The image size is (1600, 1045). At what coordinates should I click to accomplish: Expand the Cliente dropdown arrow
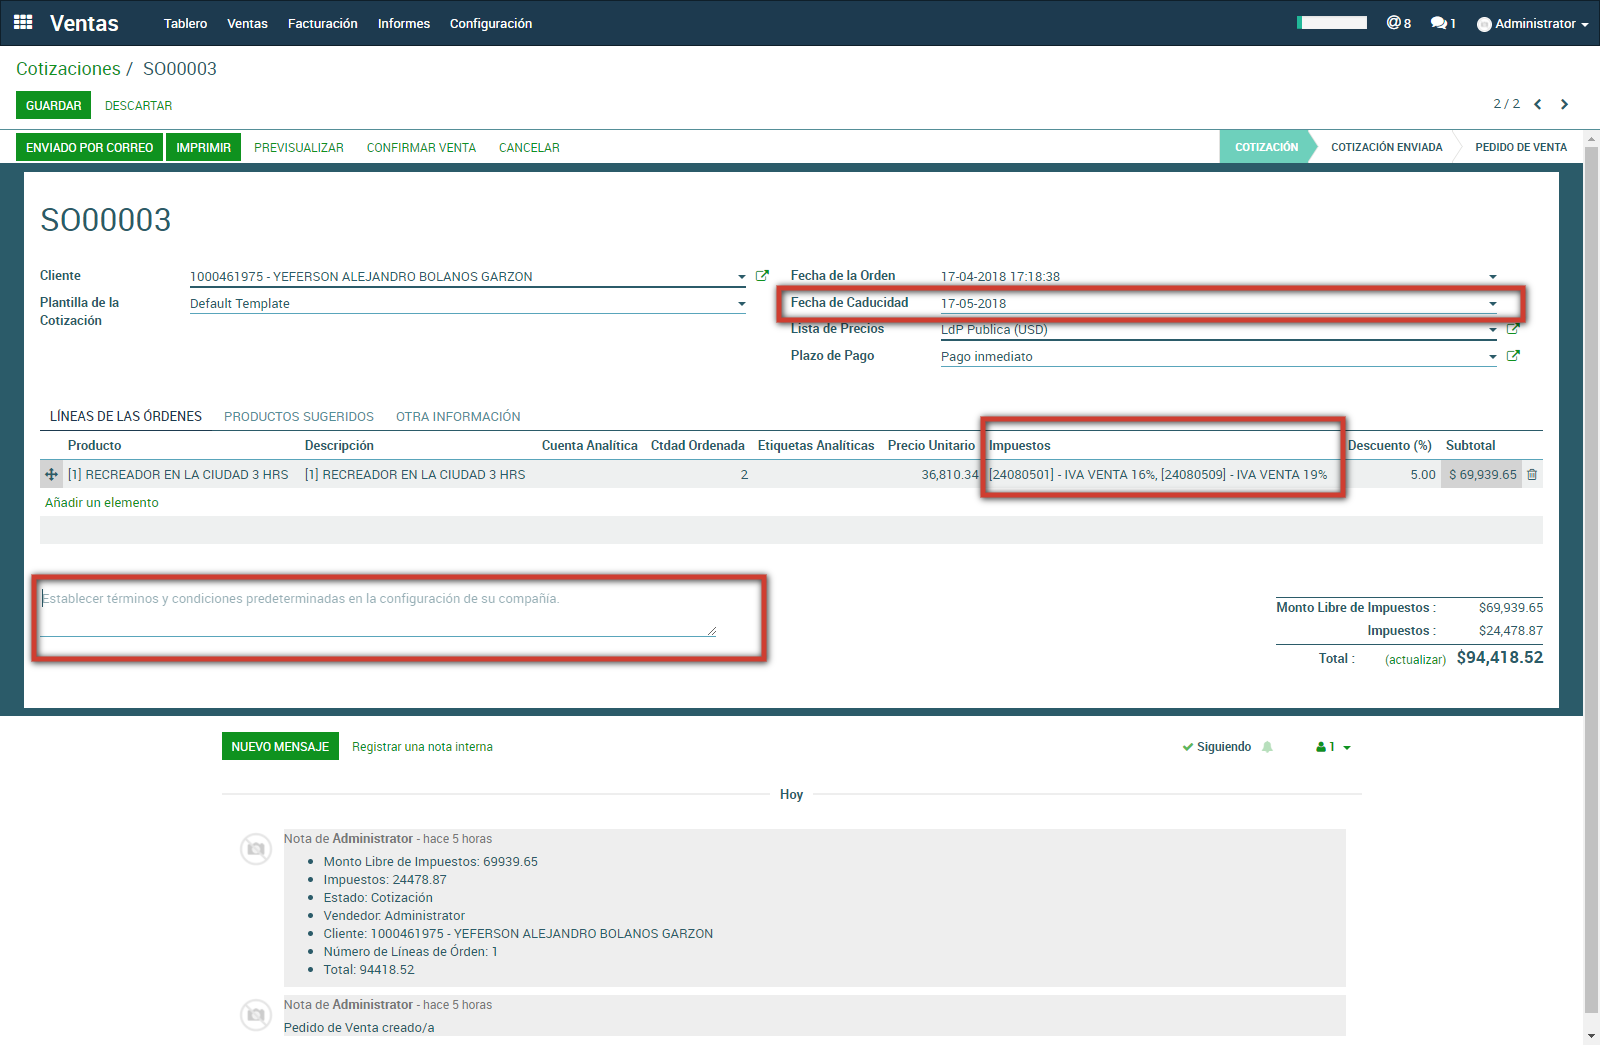[741, 277]
